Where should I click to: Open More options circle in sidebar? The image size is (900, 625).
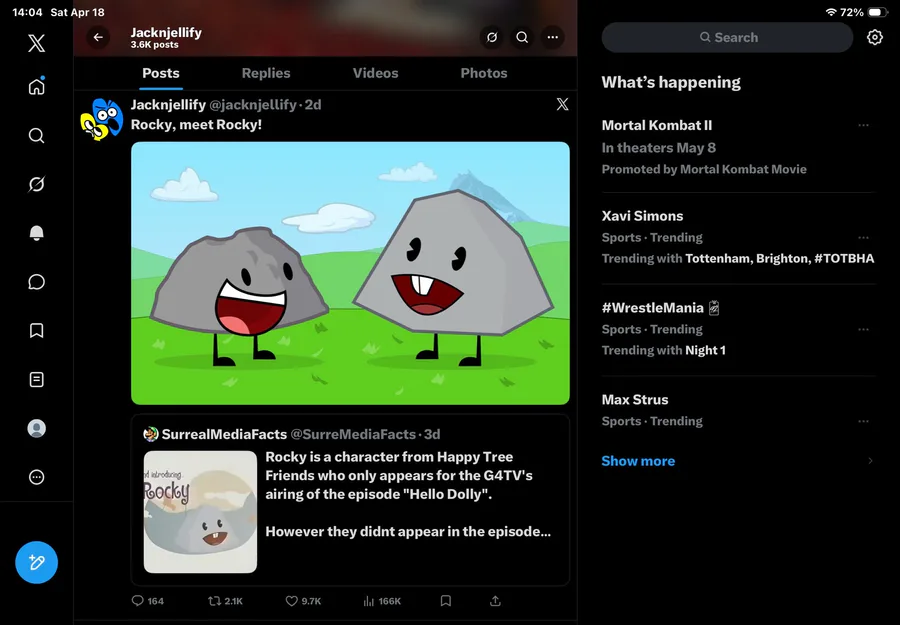coord(36,477)
